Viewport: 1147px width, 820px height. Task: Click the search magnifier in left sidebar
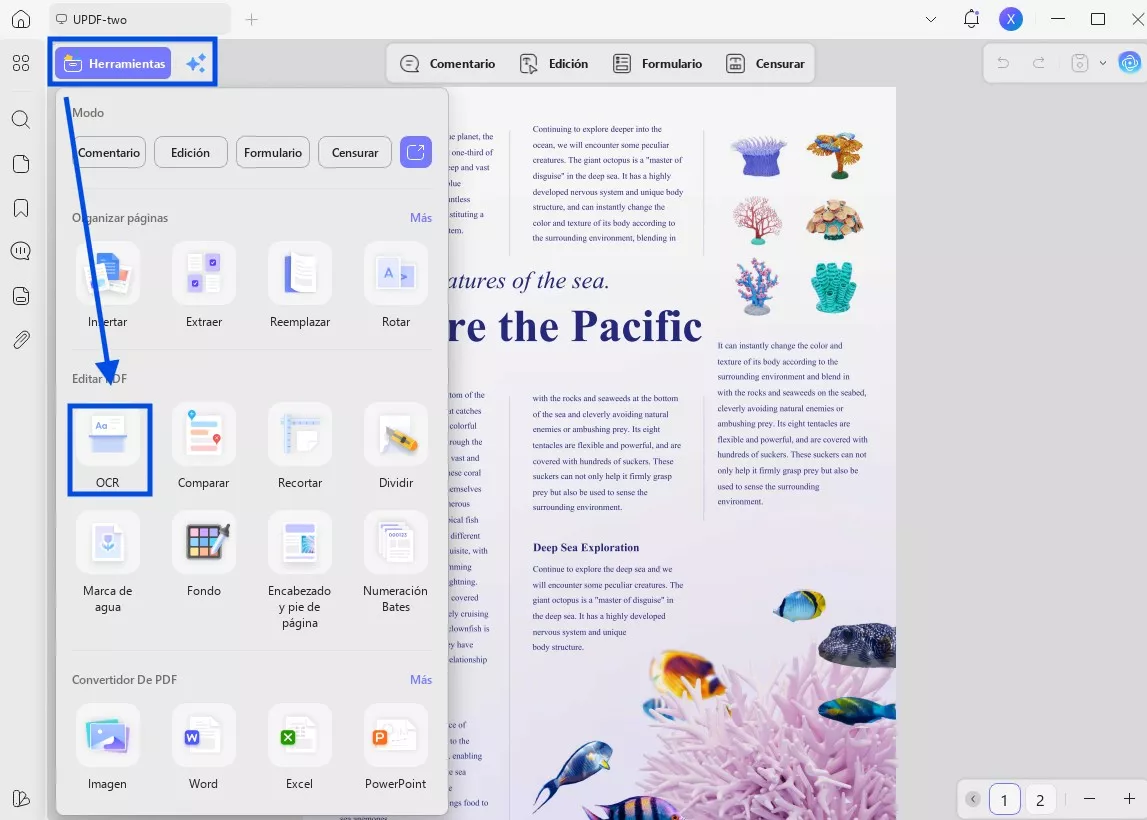(21, 119)
